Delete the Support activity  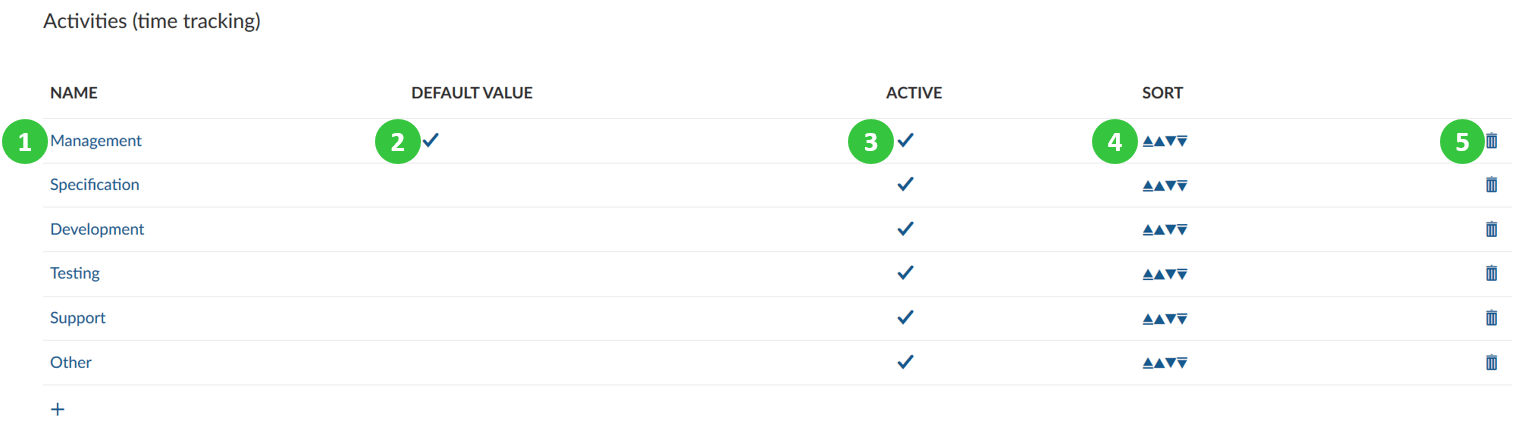pos(1491,318)
